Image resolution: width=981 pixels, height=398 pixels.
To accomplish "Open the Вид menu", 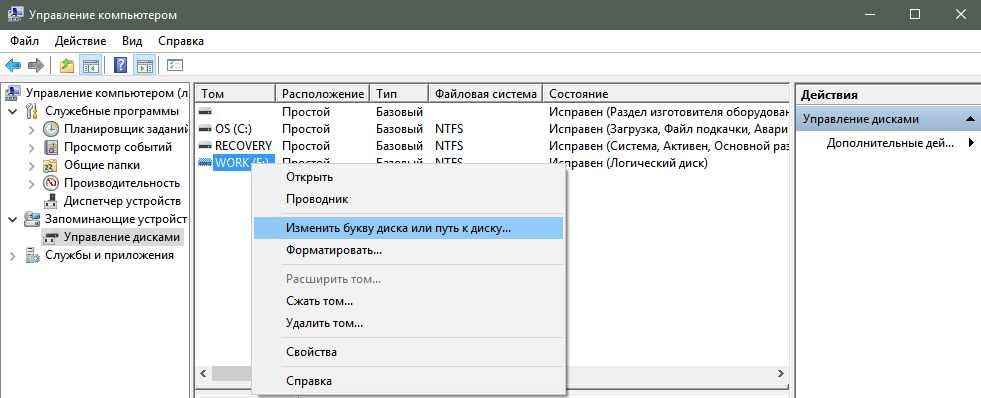I will click(132, 41).
